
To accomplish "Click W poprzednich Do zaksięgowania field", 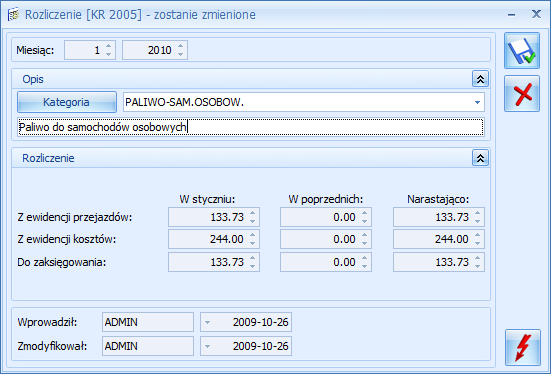I will point(326,262).
